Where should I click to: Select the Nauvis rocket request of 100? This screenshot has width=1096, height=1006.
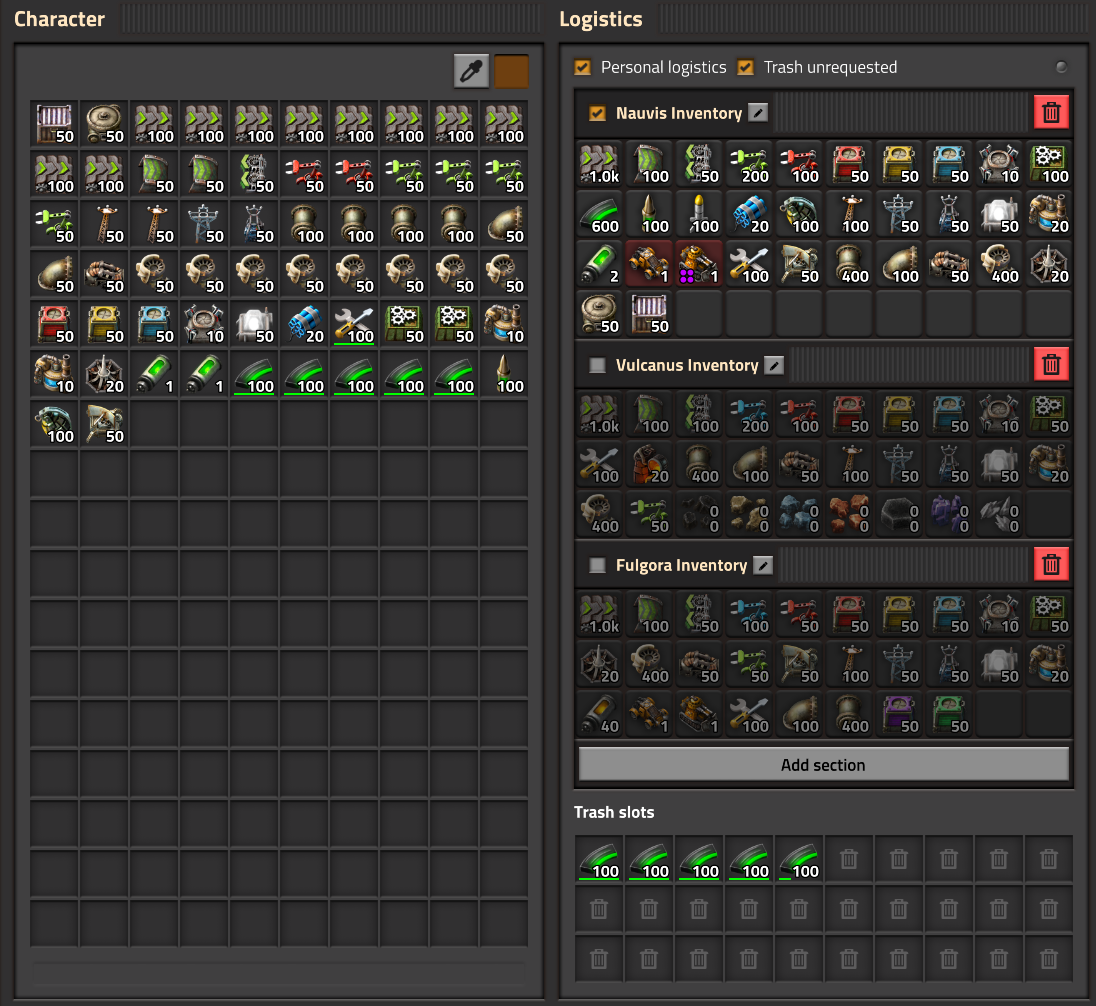point(700,215)
